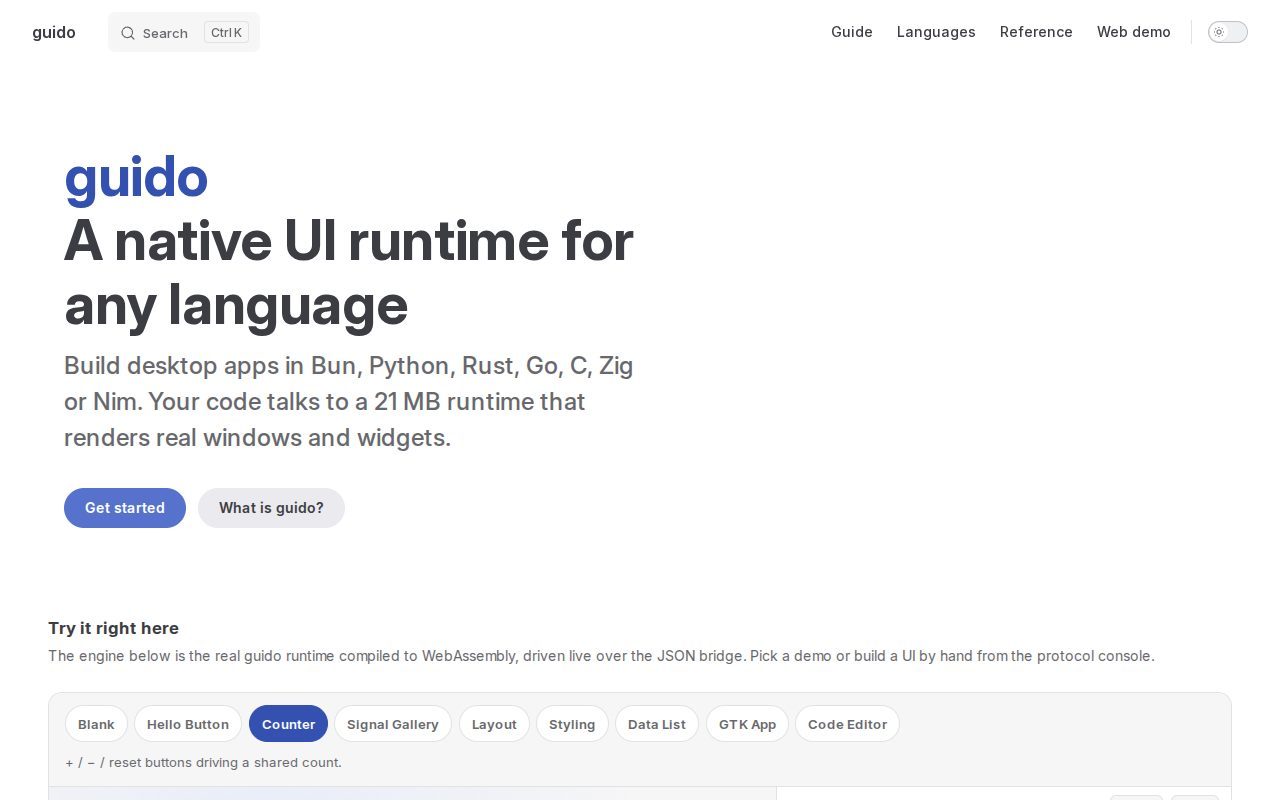Click the Get started button
The width and height of the screenshot is (1280, 800).
tap(125, 508)
